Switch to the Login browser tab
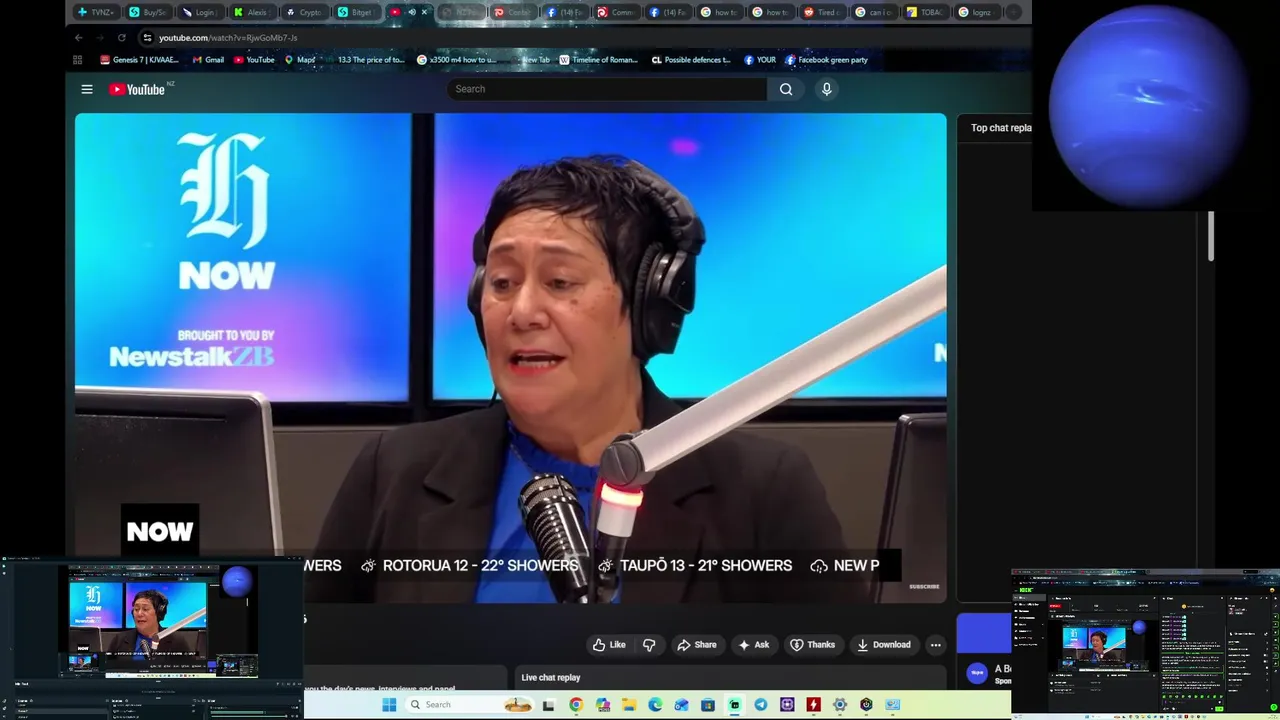This screenshot has height=720, width=1280. [x=199, y=12]
